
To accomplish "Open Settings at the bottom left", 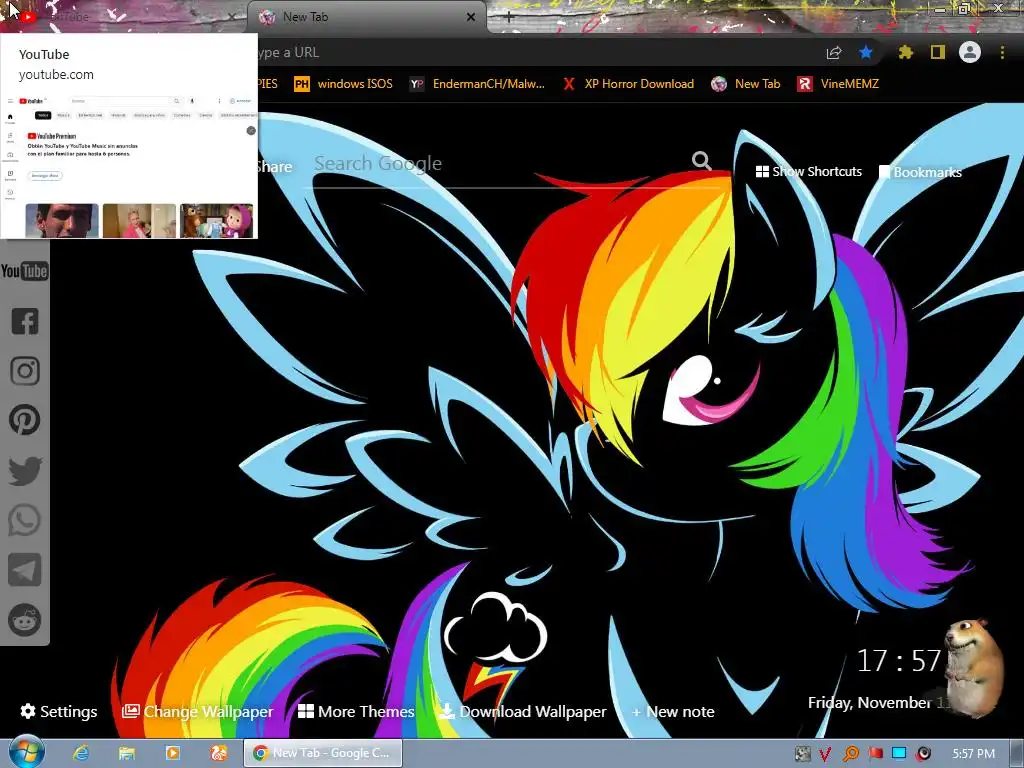I will [x=59, y=711].
